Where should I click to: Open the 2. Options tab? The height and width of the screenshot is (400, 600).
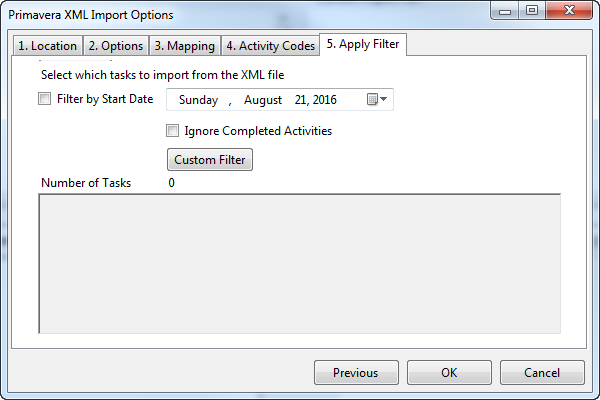point(116,46)
